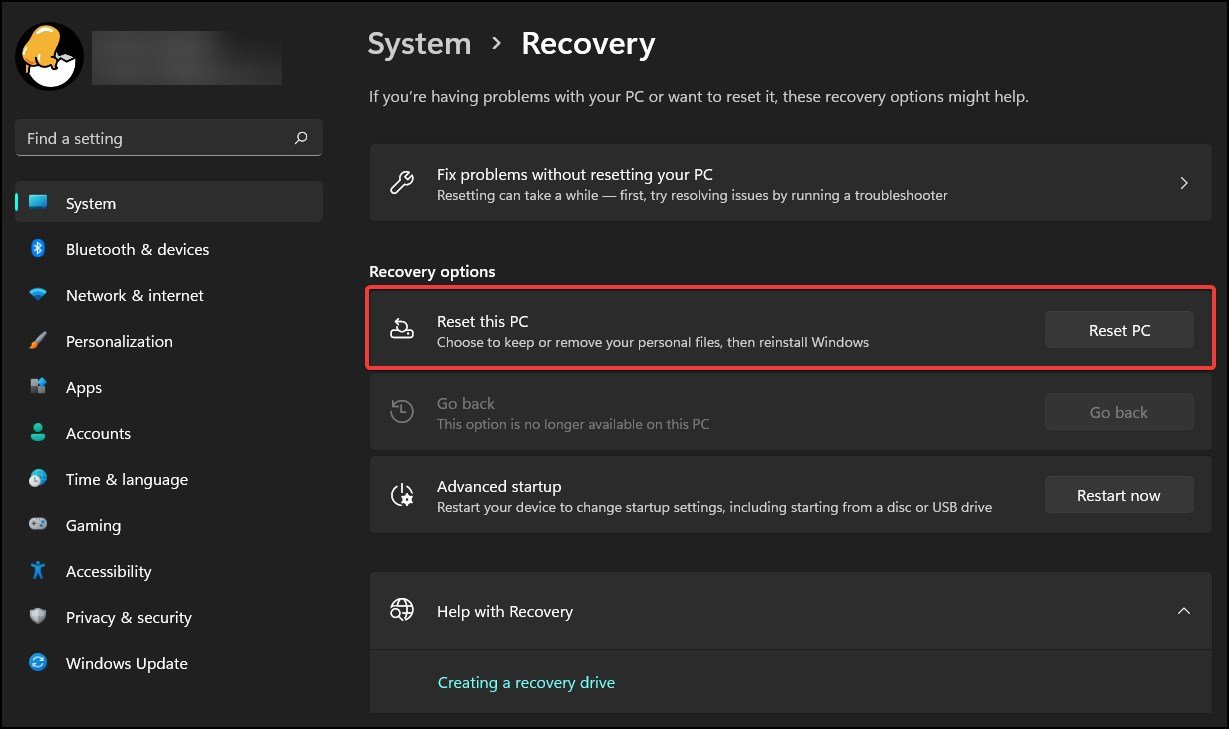
Task: Click the blurred user account name
Action: (187, 57)
